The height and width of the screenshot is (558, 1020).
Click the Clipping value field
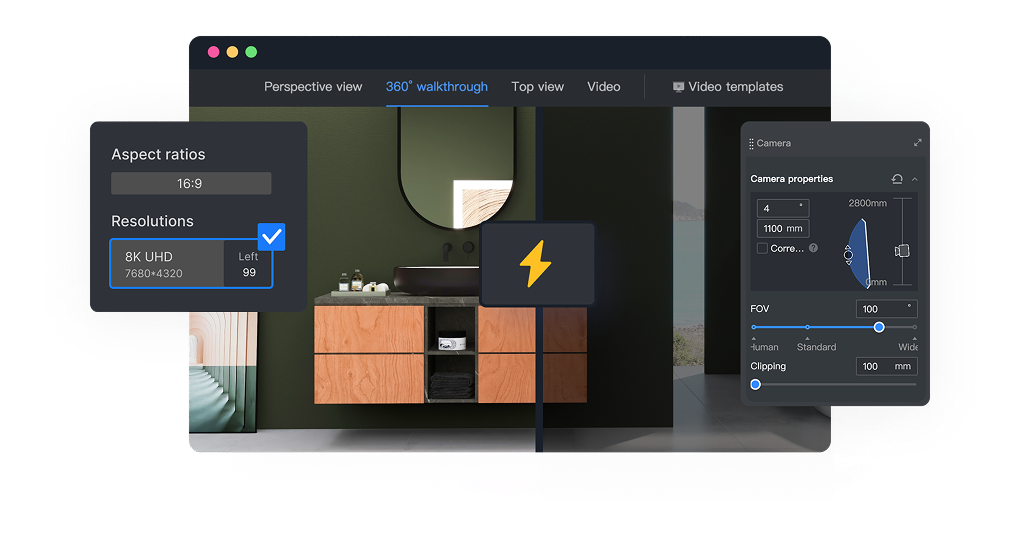coord(886,366)
